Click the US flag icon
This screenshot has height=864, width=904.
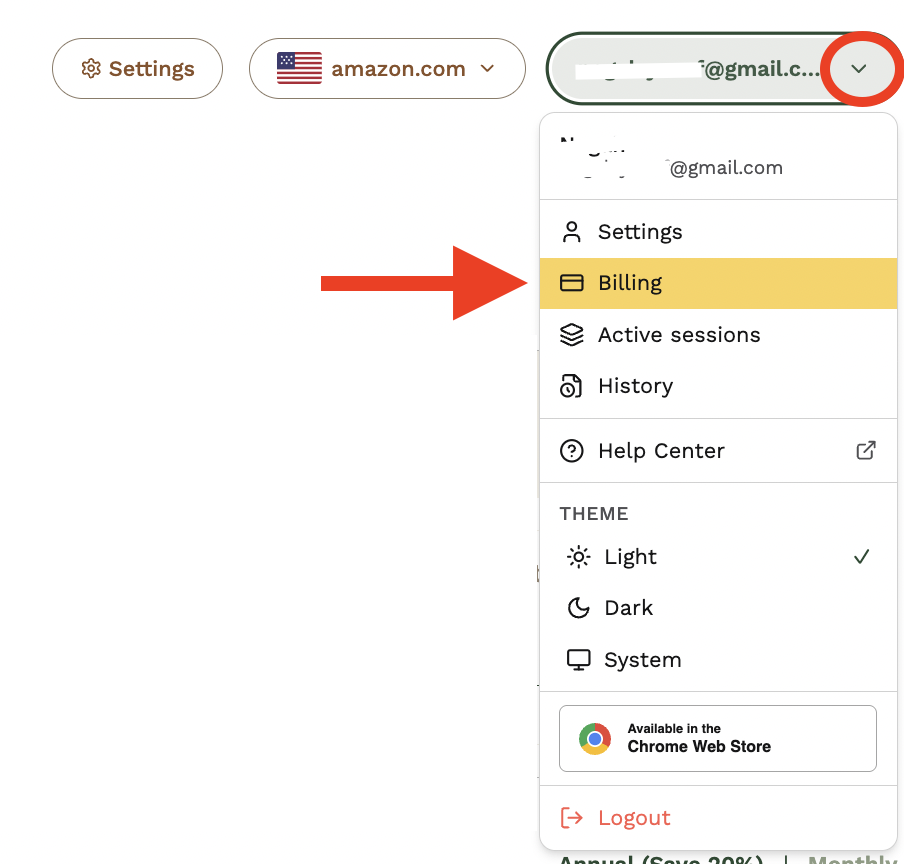(299, 68)
